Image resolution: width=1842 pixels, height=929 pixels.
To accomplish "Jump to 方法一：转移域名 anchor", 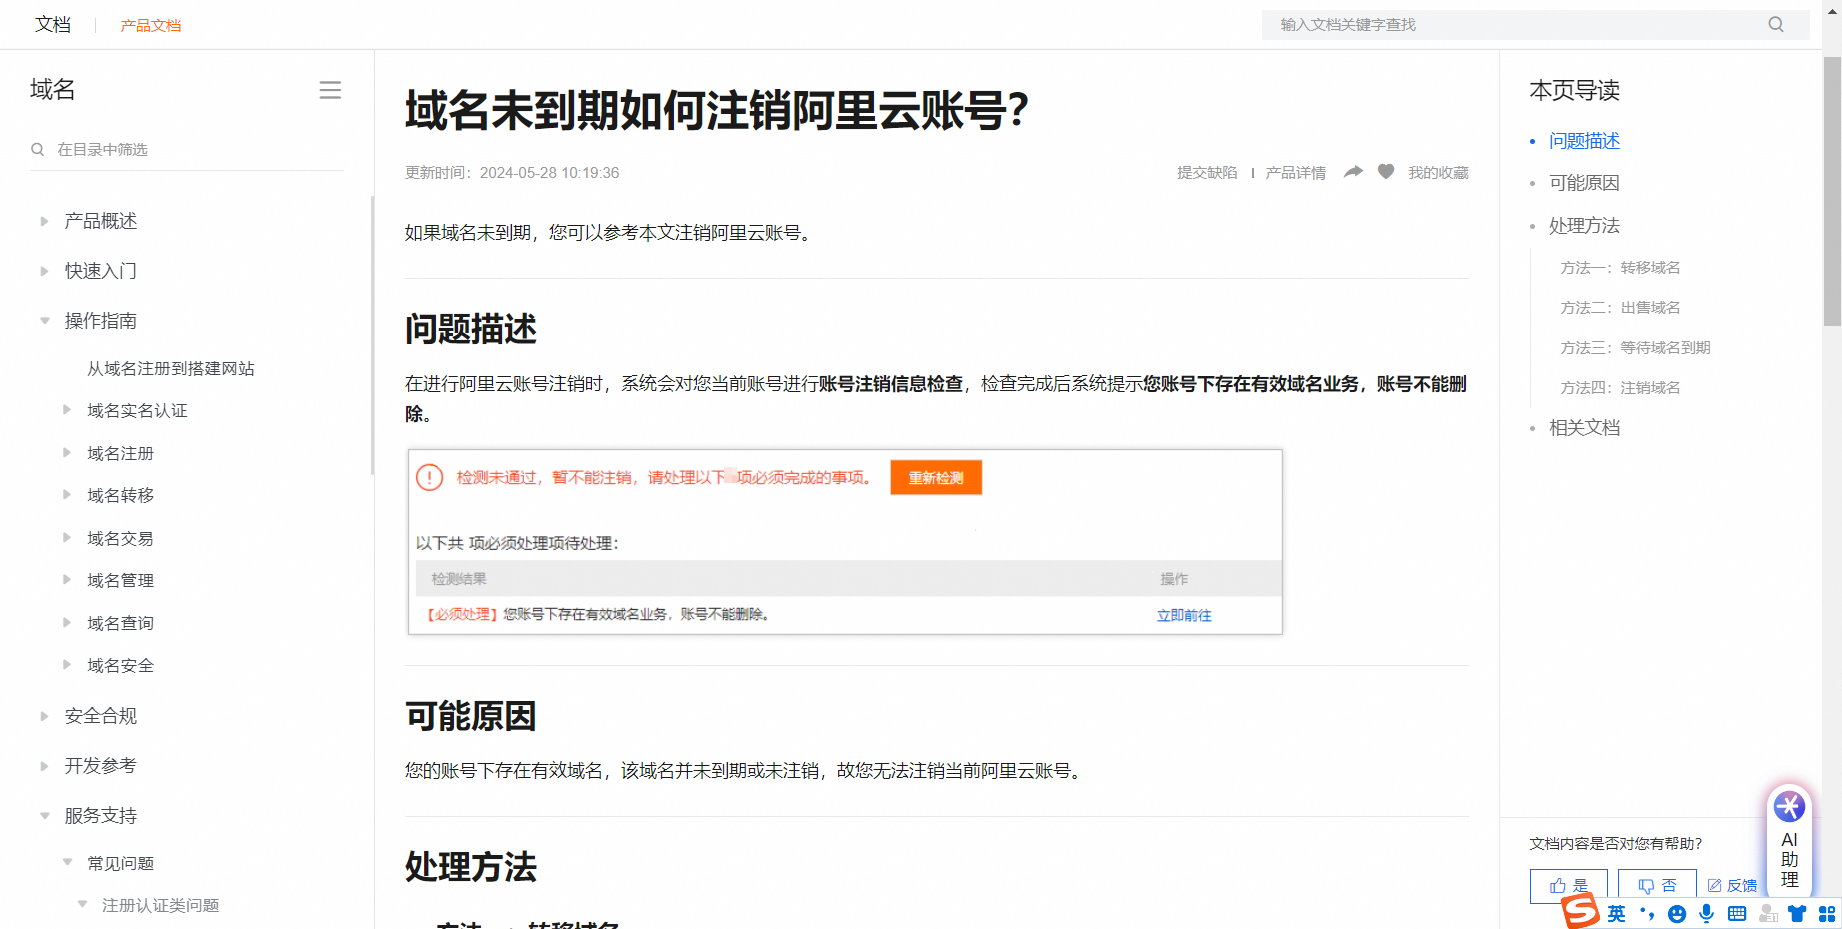I will point(1620,268).
